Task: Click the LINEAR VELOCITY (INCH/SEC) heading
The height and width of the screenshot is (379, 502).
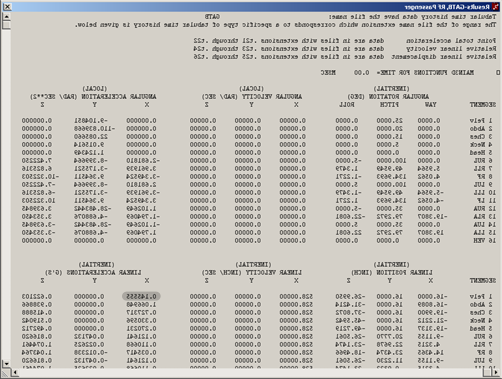Action: 252,273
